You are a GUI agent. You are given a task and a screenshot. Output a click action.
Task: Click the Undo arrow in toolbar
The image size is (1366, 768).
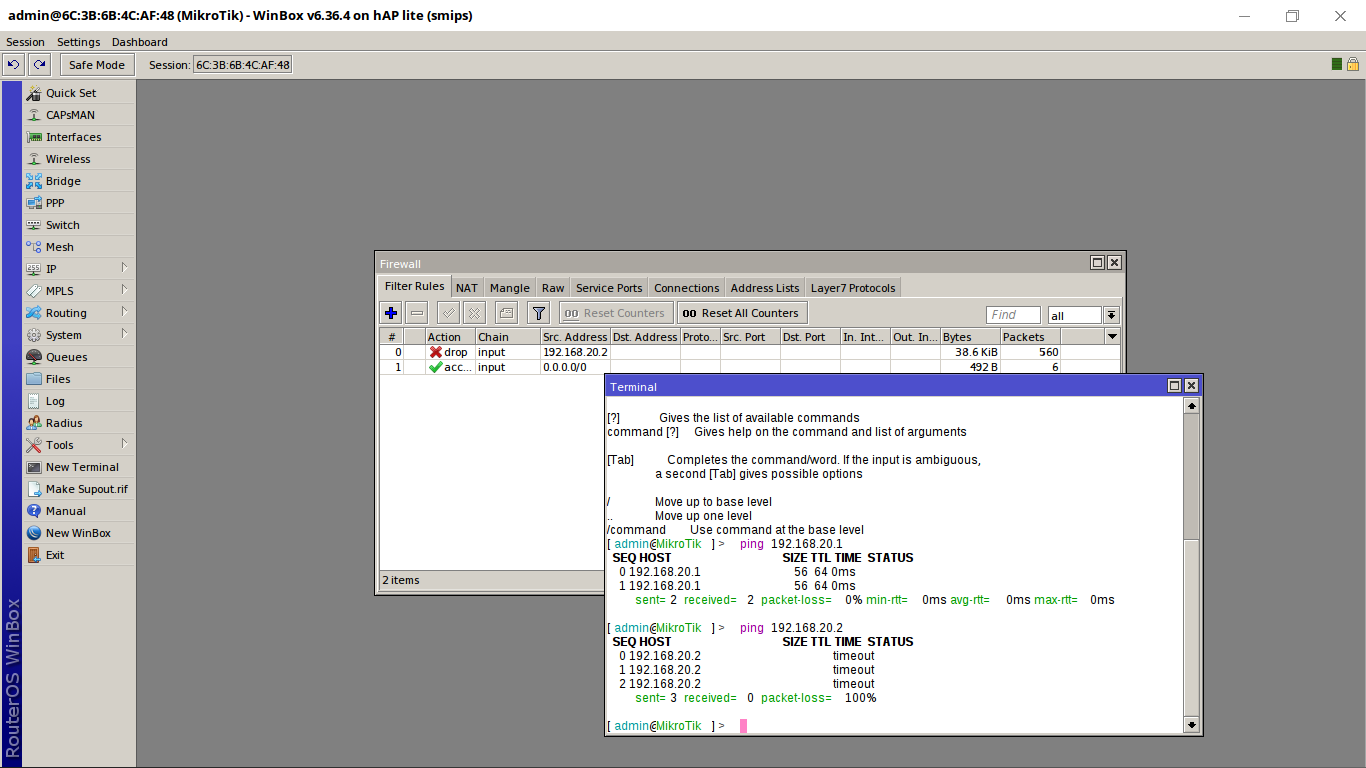click(13, 65)
